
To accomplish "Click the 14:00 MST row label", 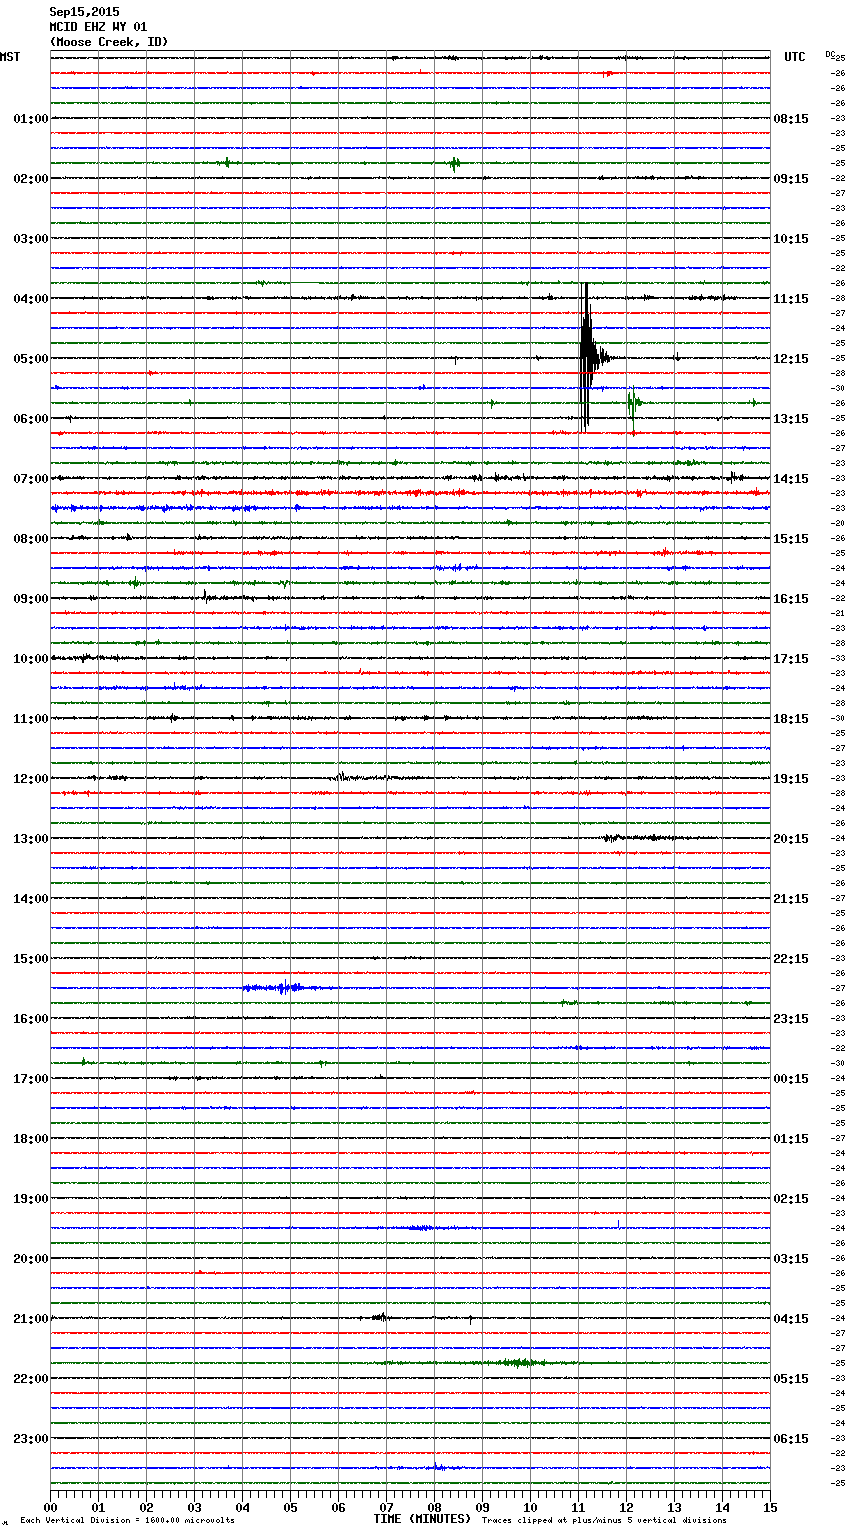I will pos(30,899).
